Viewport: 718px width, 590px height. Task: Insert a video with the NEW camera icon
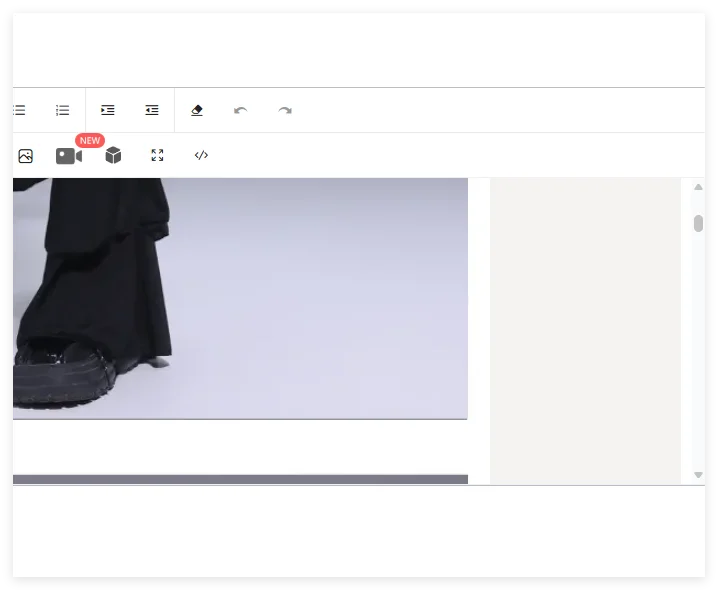pos(69,156)
